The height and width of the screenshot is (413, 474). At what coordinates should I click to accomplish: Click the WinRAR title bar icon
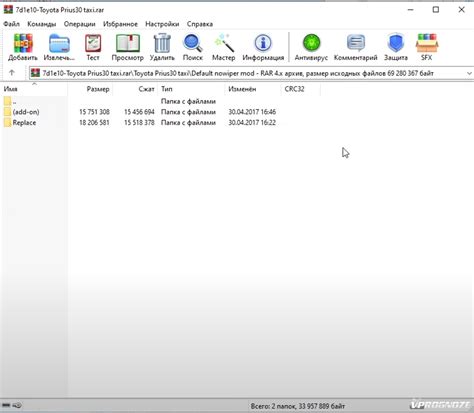coord(8,10)
